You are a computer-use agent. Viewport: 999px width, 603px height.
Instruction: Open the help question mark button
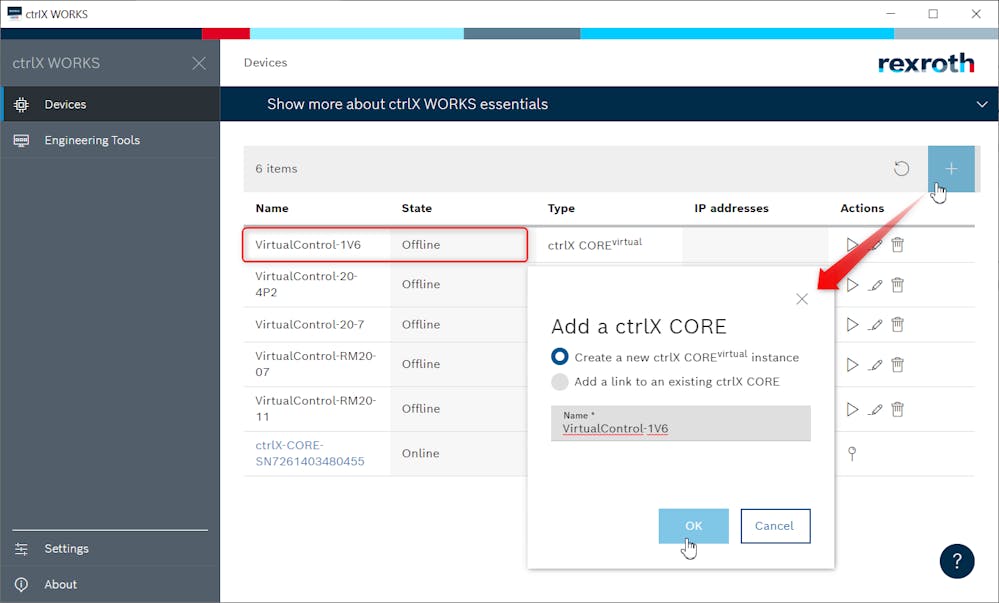[x=957, y=562]
